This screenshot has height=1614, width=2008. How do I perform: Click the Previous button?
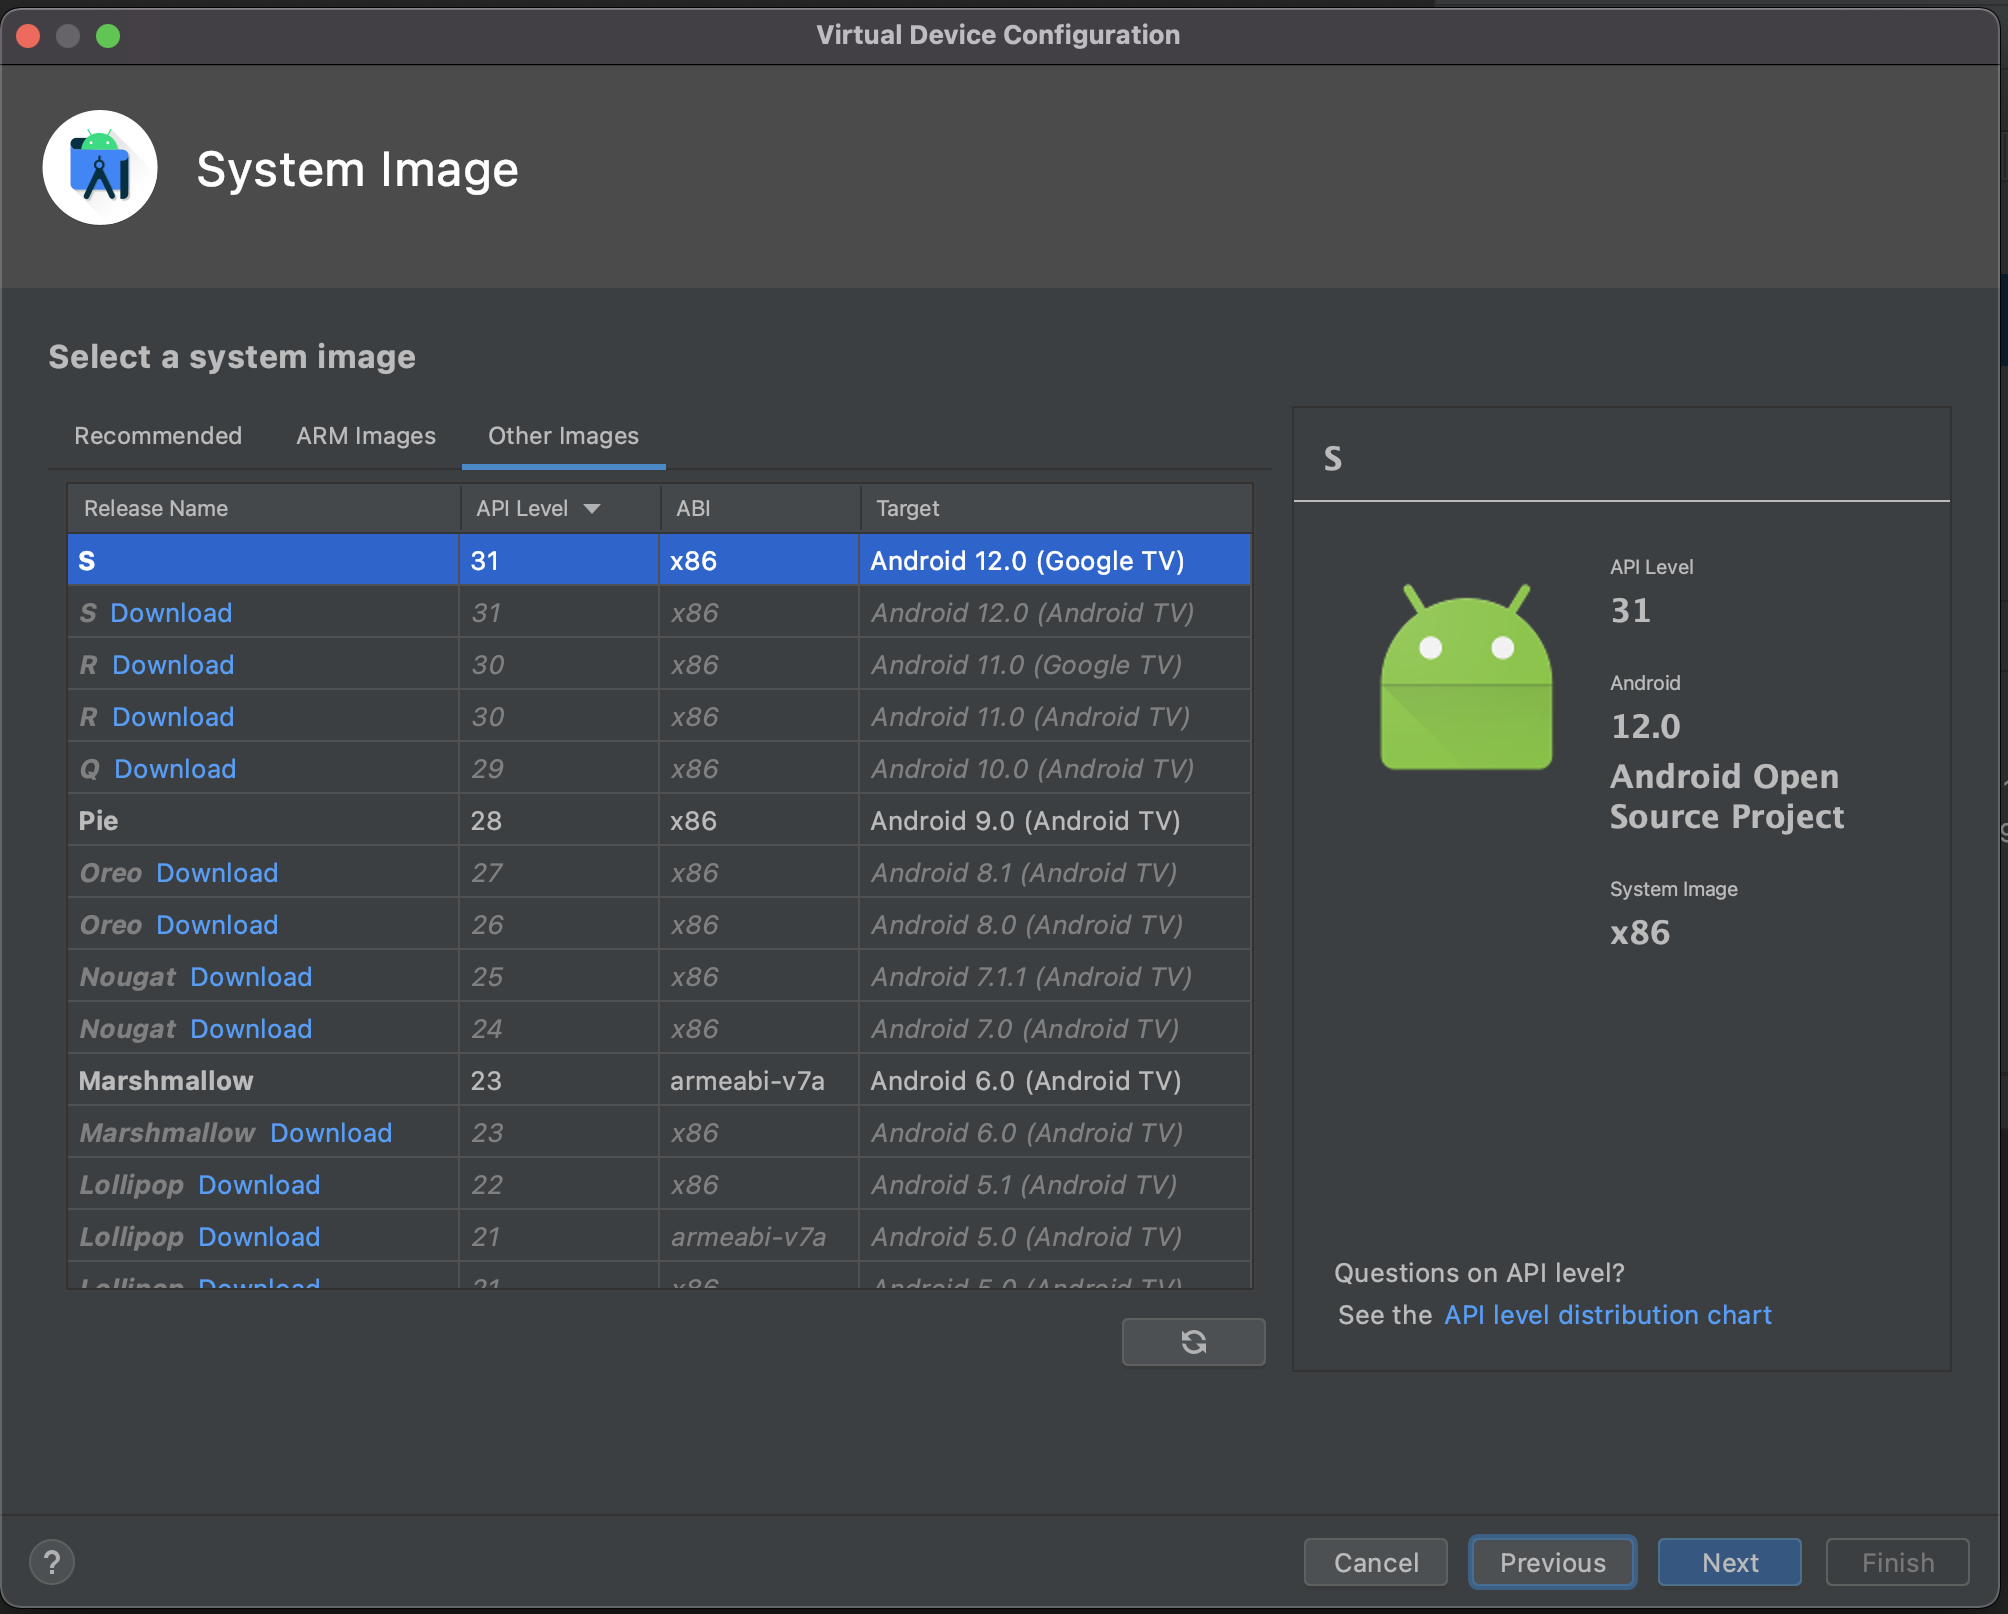tap(1552, 1562)
